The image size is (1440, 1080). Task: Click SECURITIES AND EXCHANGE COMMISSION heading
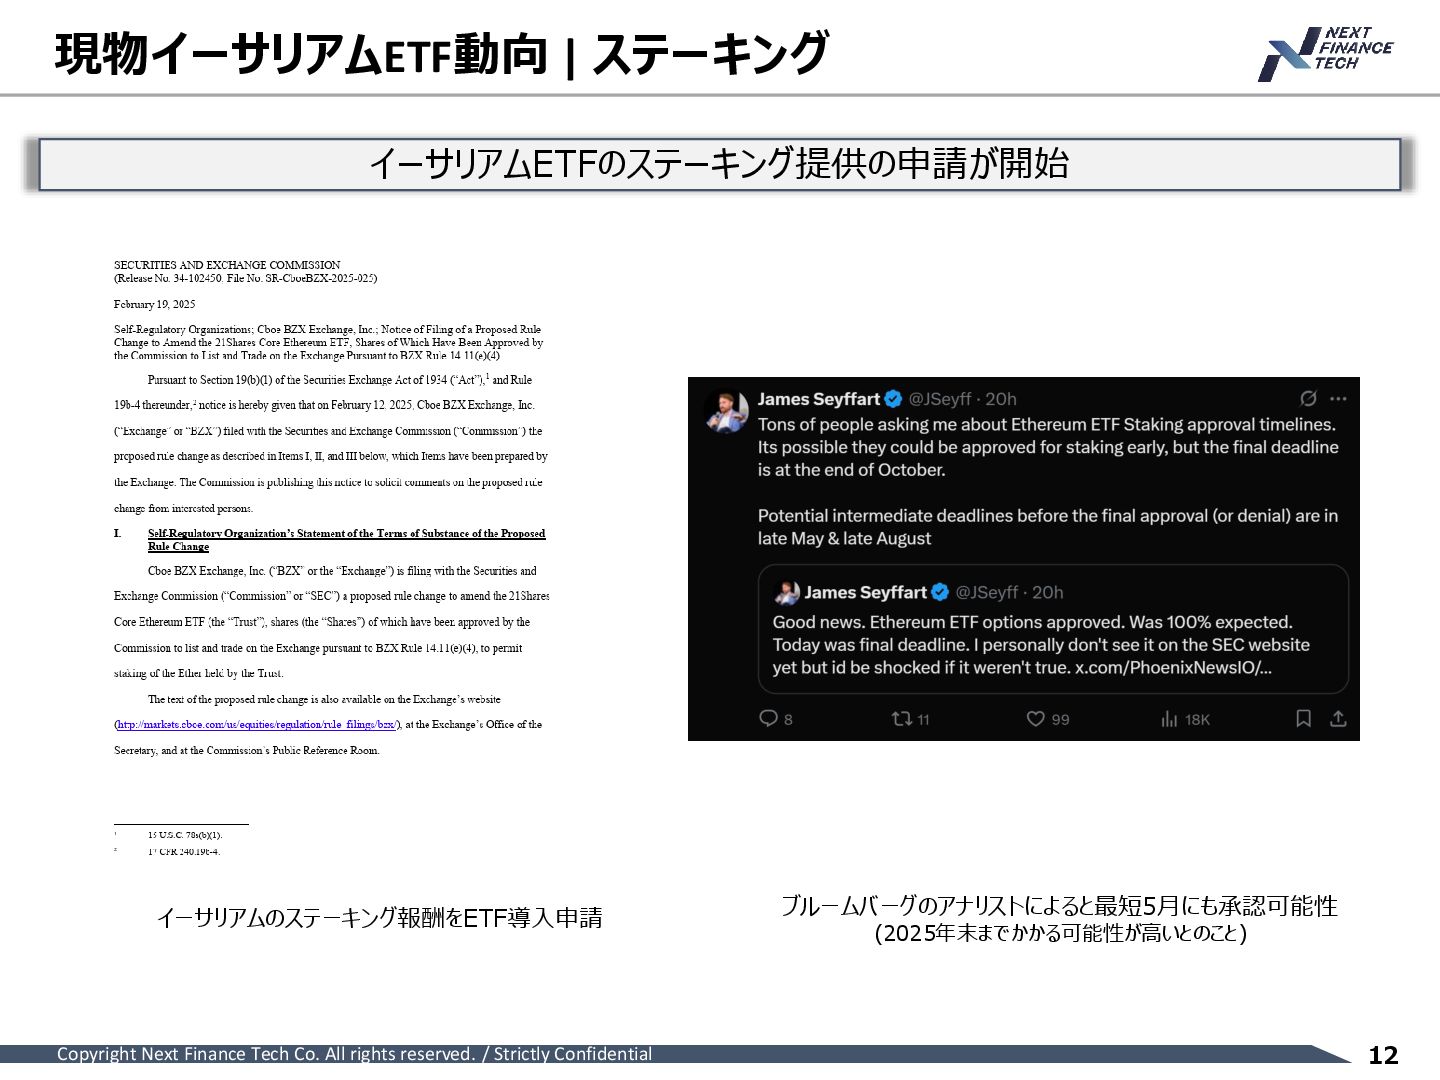227,265
